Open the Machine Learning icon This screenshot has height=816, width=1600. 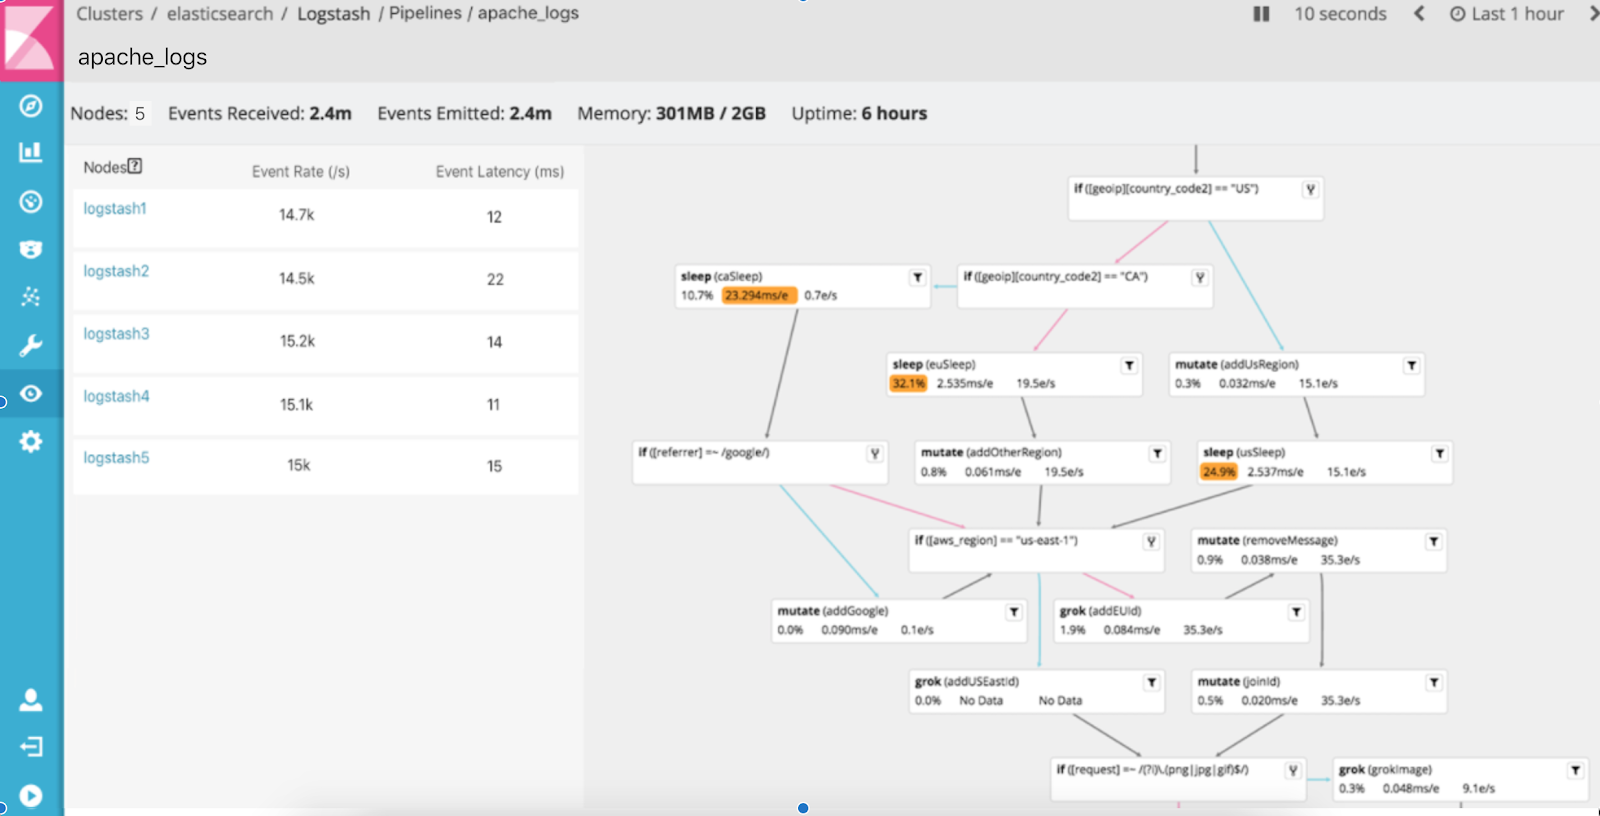[31, 297]
